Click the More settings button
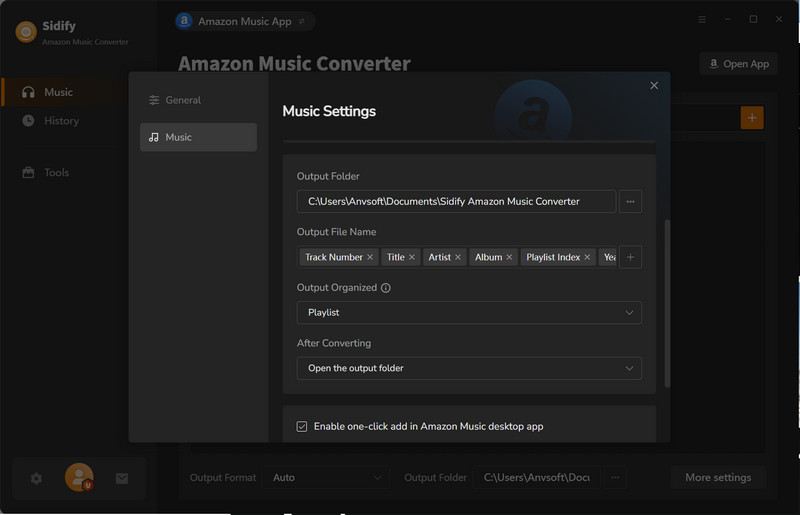This screenshot has height=515, width=800. click(x=718, y=478)
